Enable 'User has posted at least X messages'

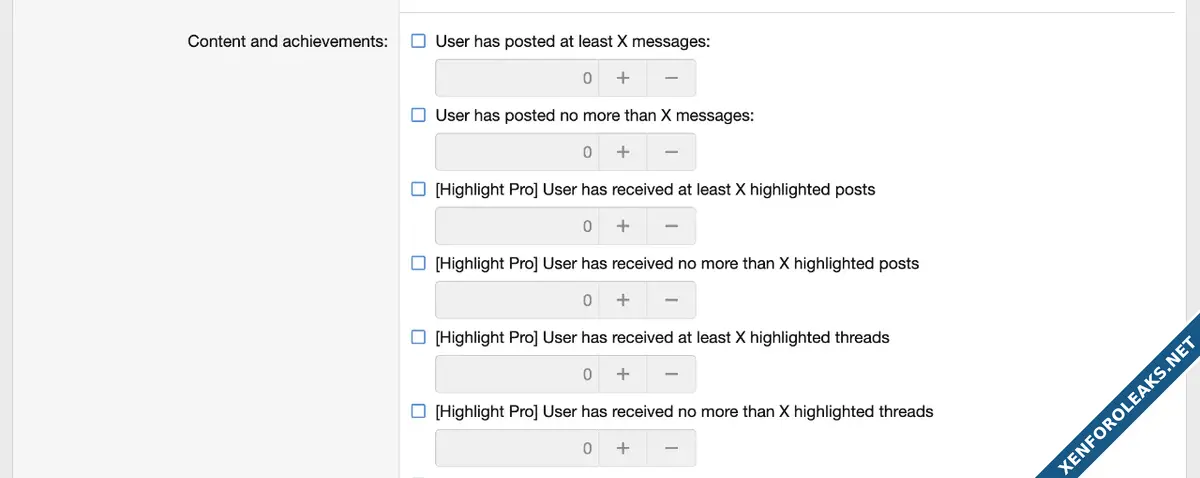tap(419, 42)
